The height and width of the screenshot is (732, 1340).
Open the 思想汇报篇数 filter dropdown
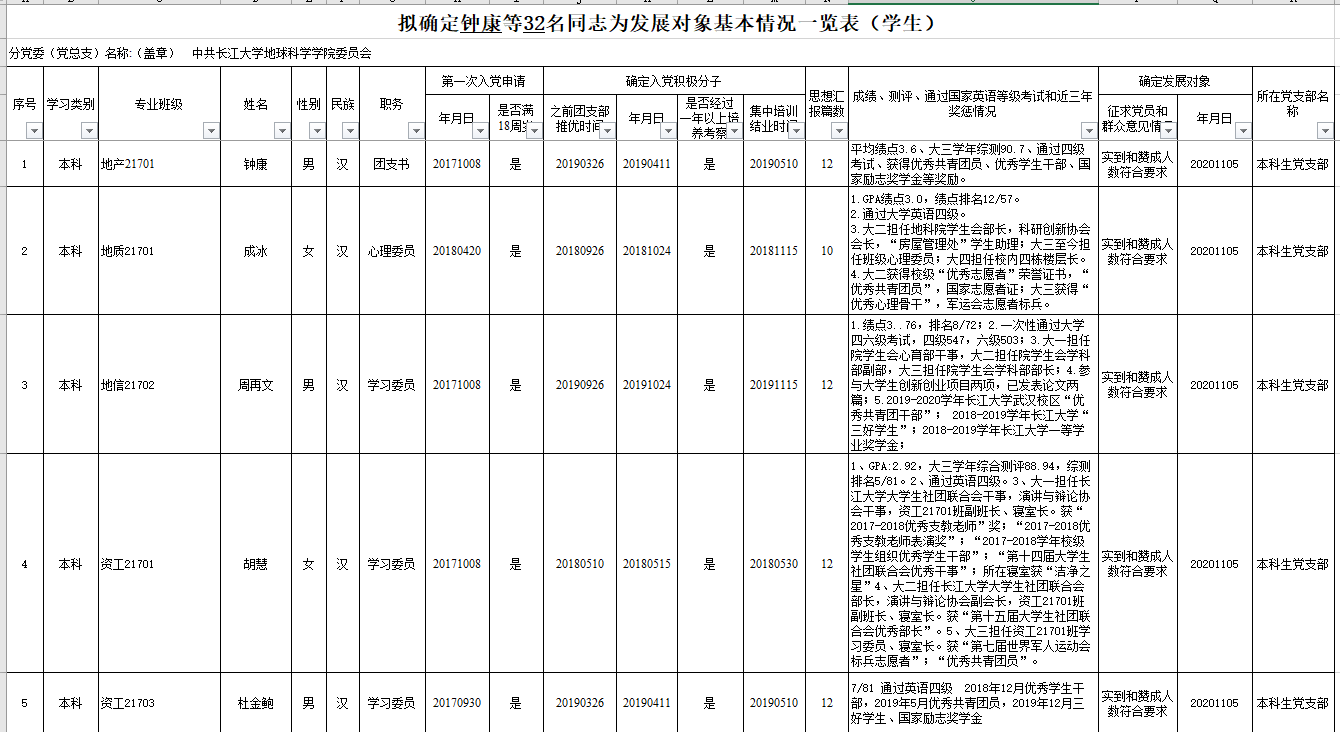click(x=839, y=131)
